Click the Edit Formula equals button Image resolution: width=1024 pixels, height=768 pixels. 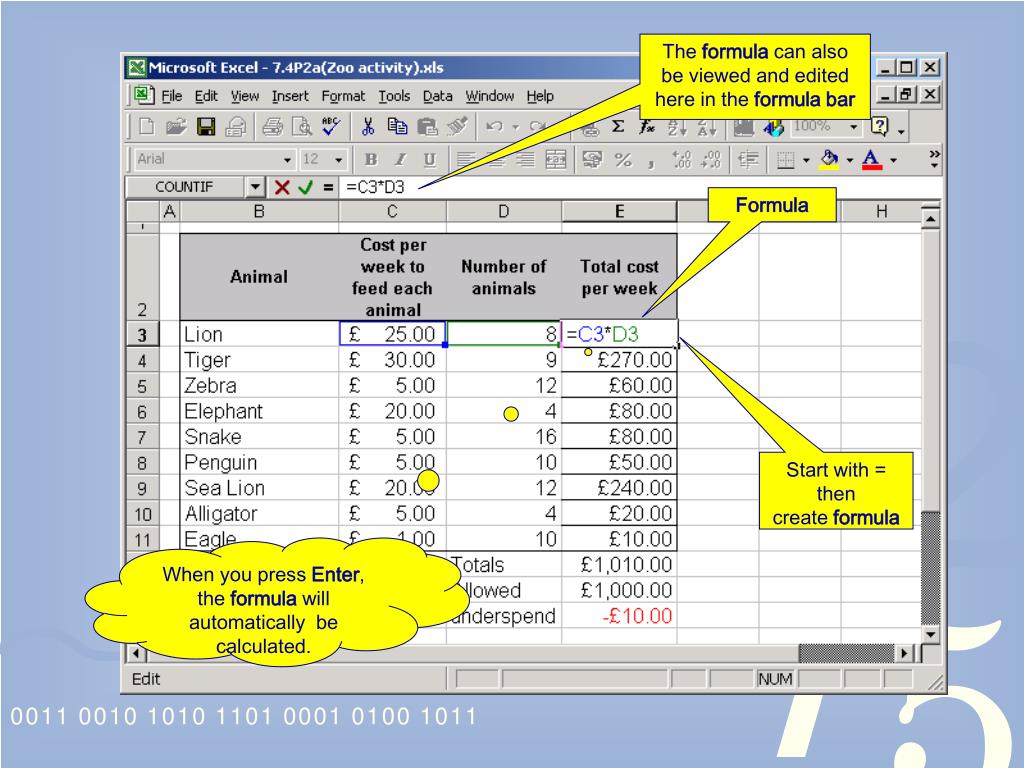[x=328, y=187]
